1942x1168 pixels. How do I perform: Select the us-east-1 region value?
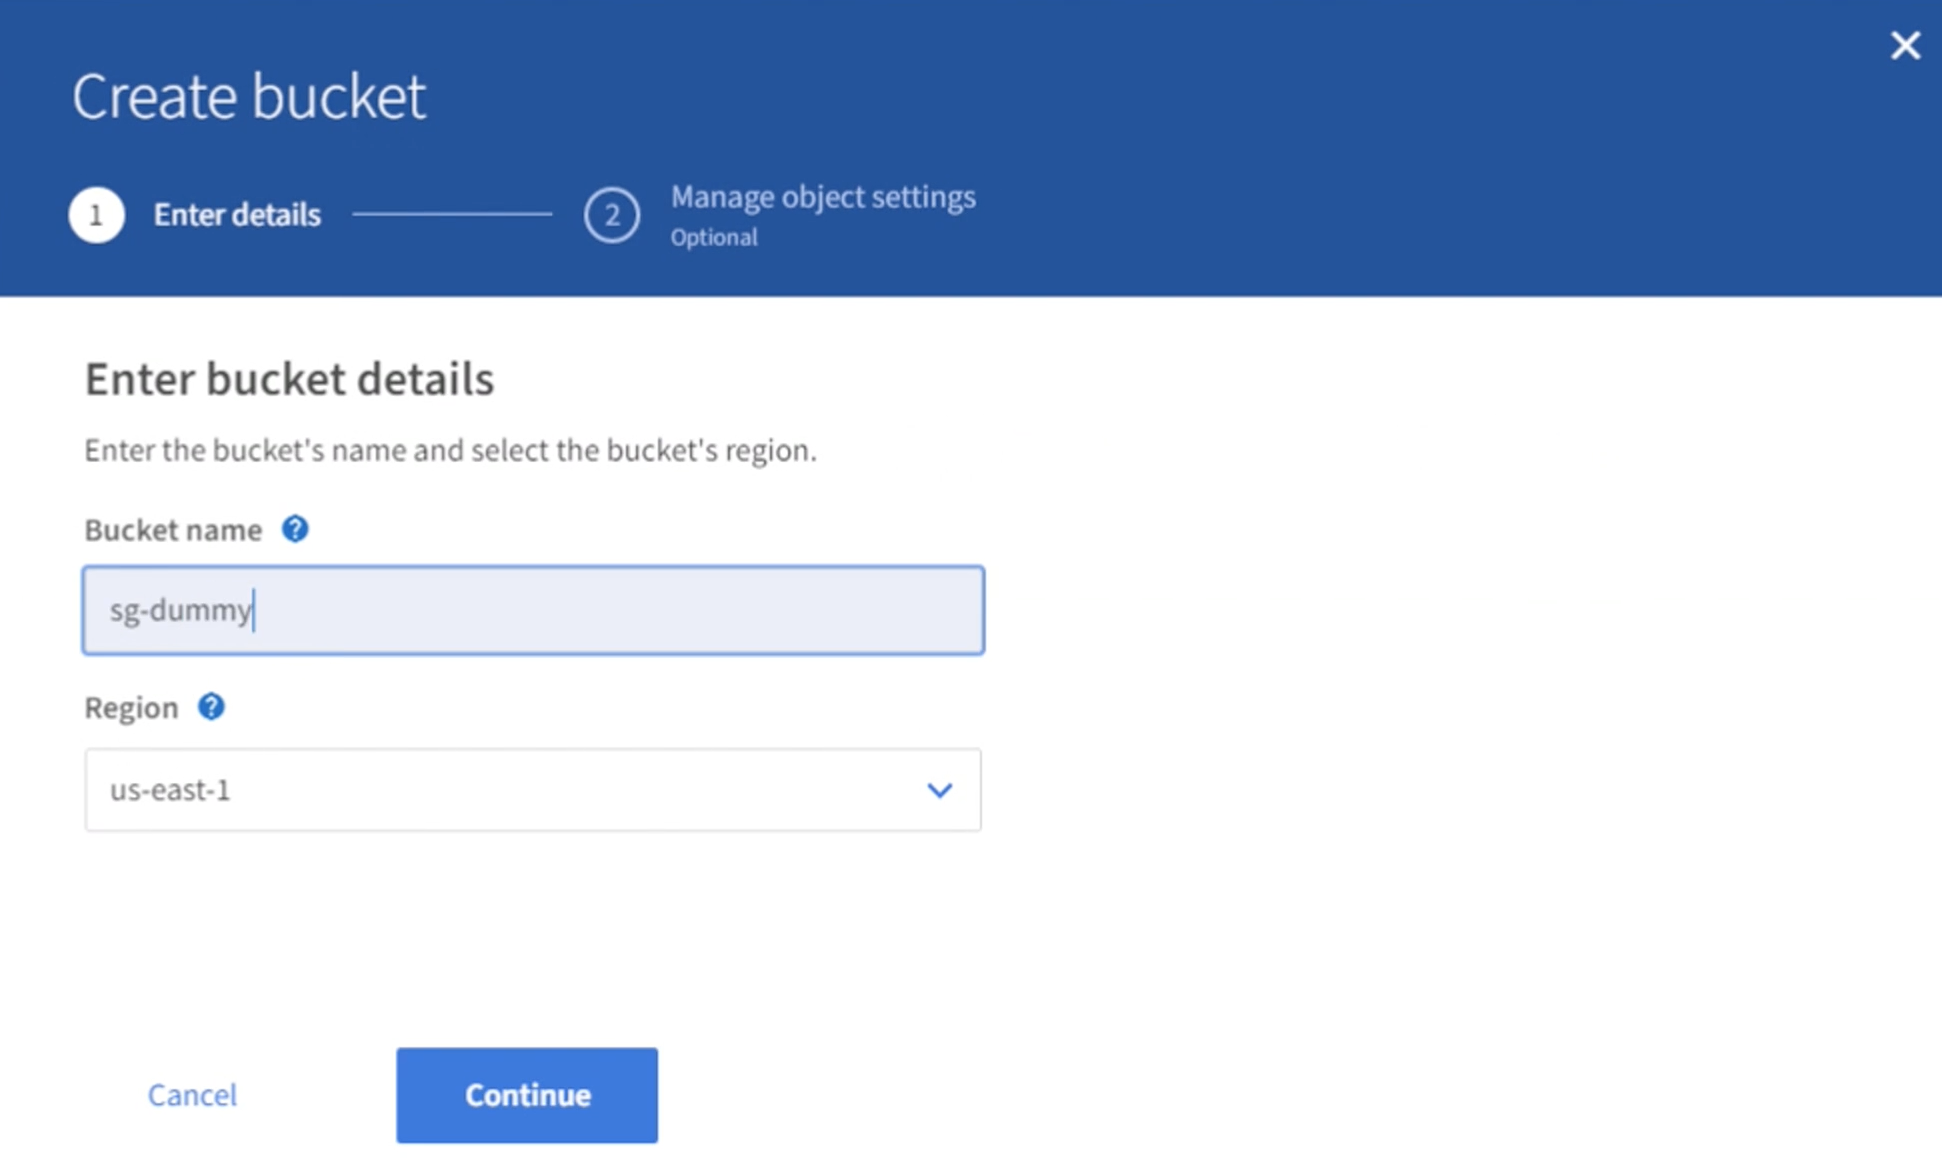point(170,790)
